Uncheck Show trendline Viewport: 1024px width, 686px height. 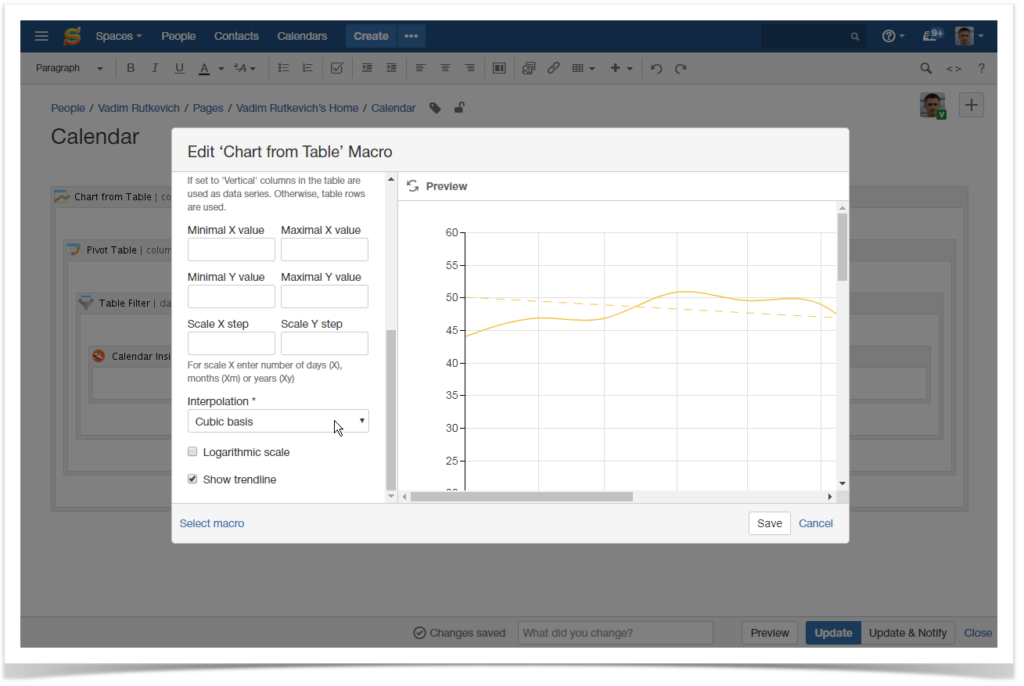click(192, 479)
